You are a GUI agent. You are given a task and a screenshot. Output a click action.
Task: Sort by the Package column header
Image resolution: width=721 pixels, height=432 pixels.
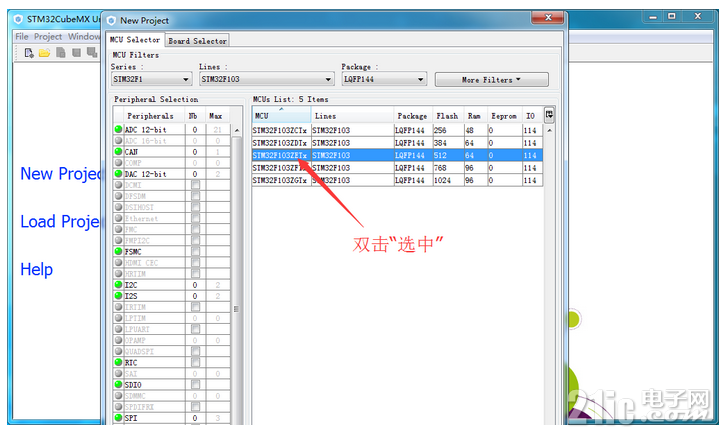tap(412, 115)
